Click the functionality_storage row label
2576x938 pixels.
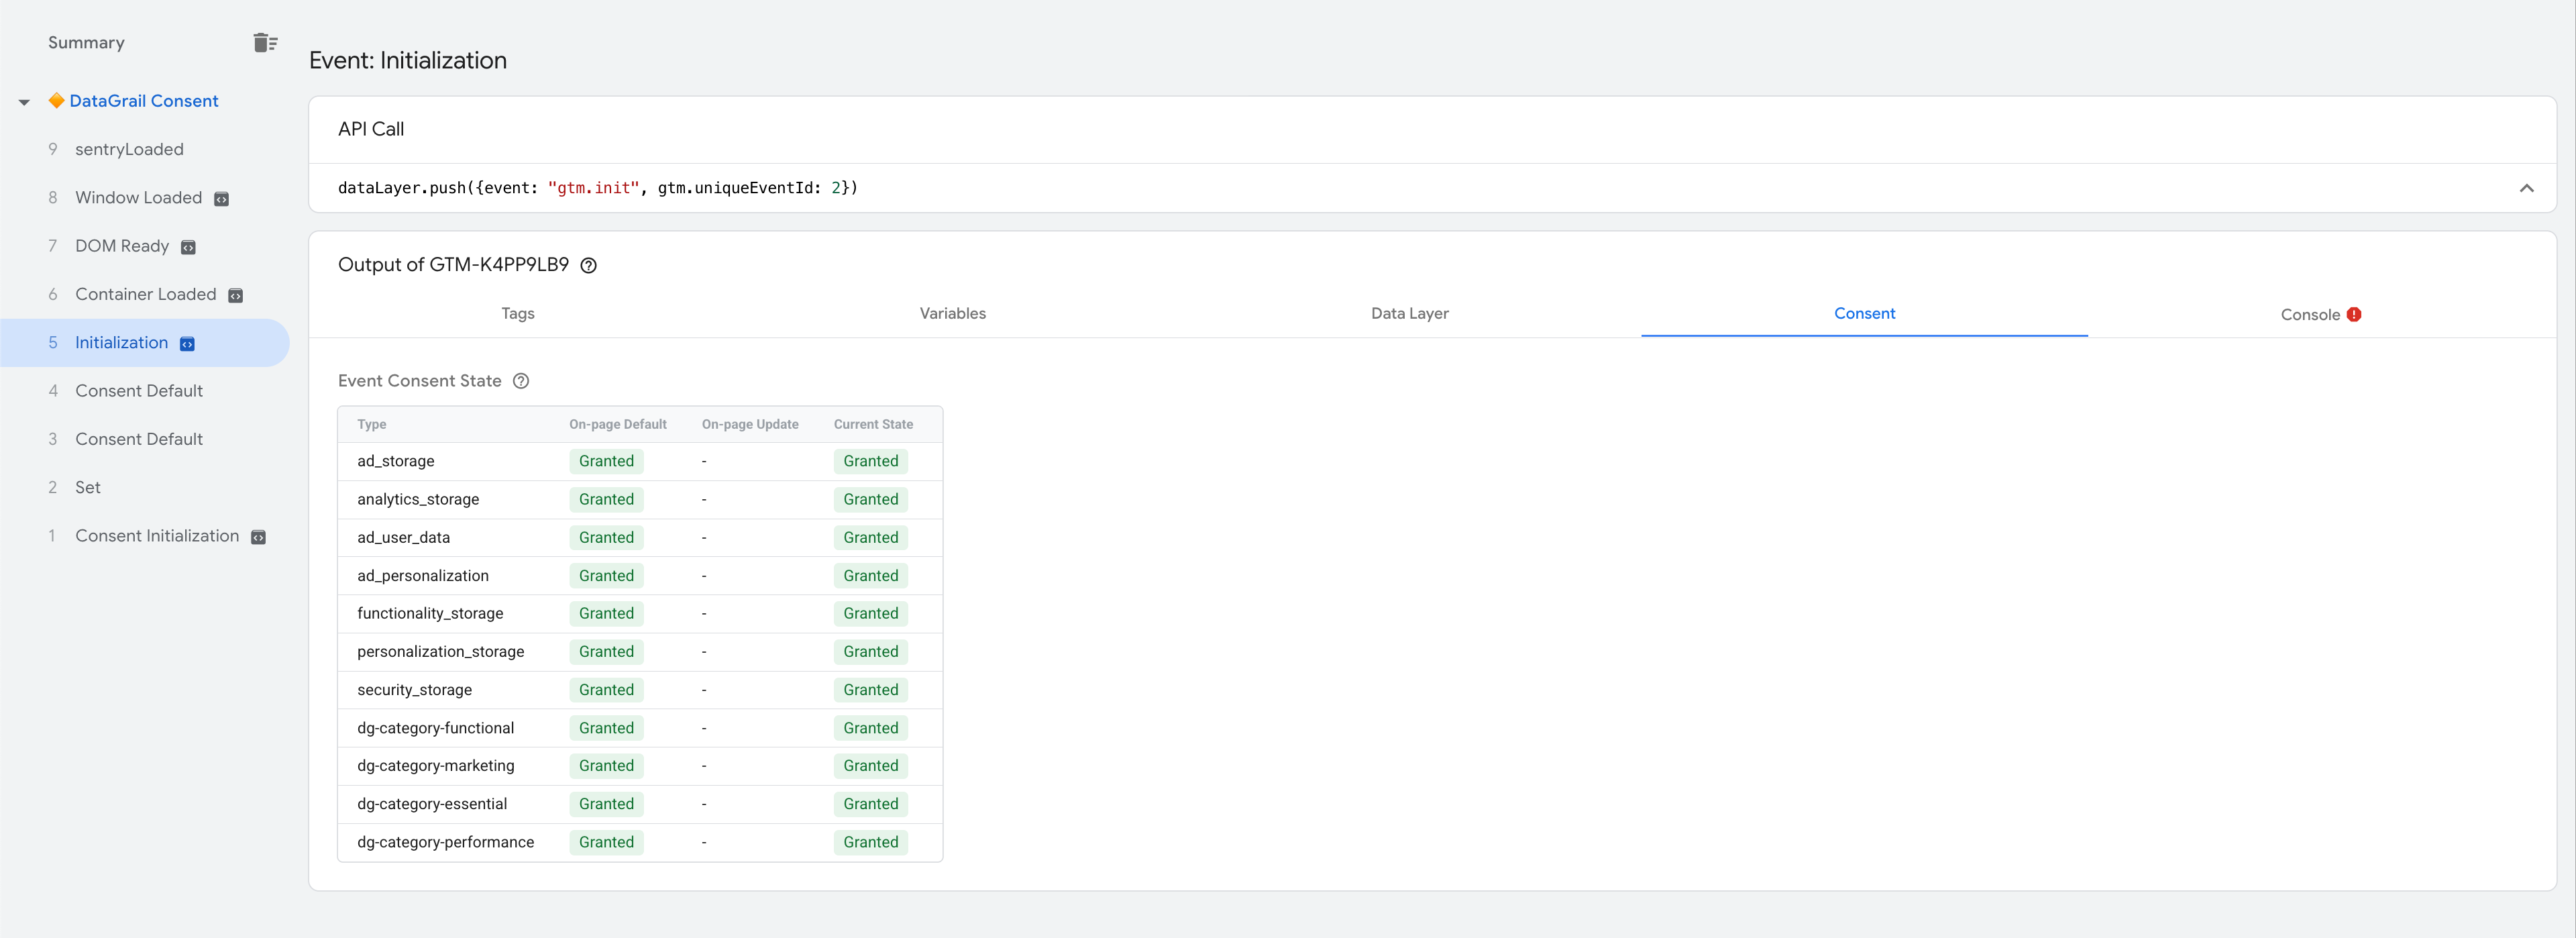point(430,613)
